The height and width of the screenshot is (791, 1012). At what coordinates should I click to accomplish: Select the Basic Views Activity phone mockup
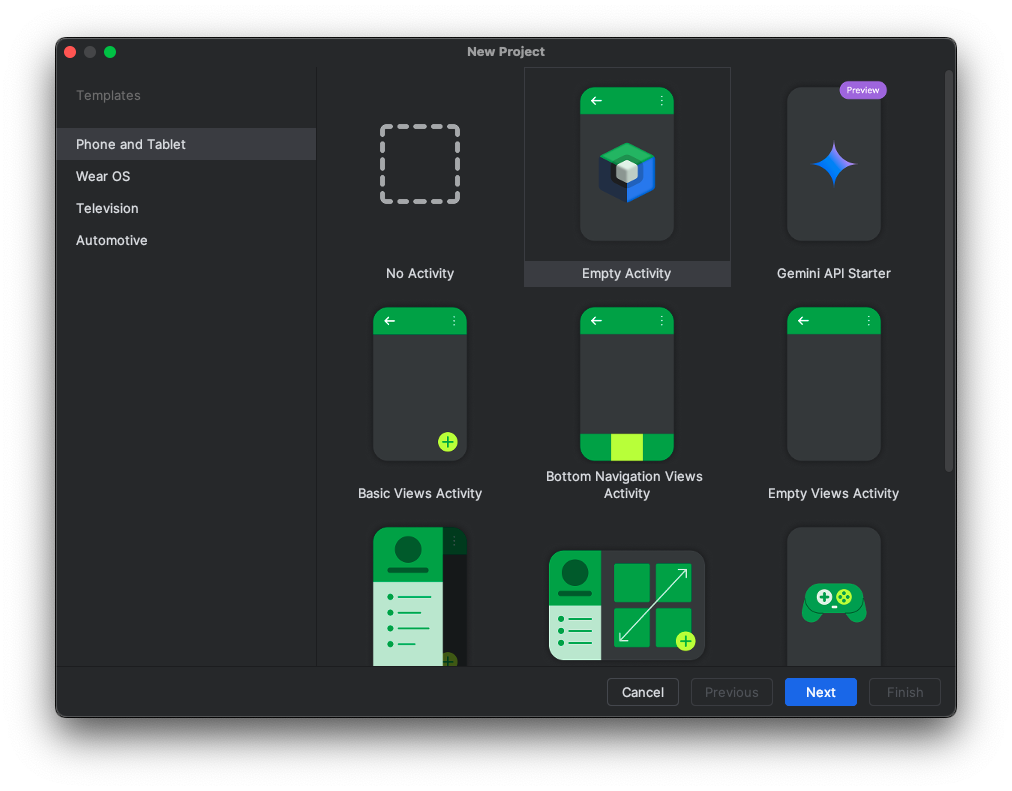(x=420, y=384)
